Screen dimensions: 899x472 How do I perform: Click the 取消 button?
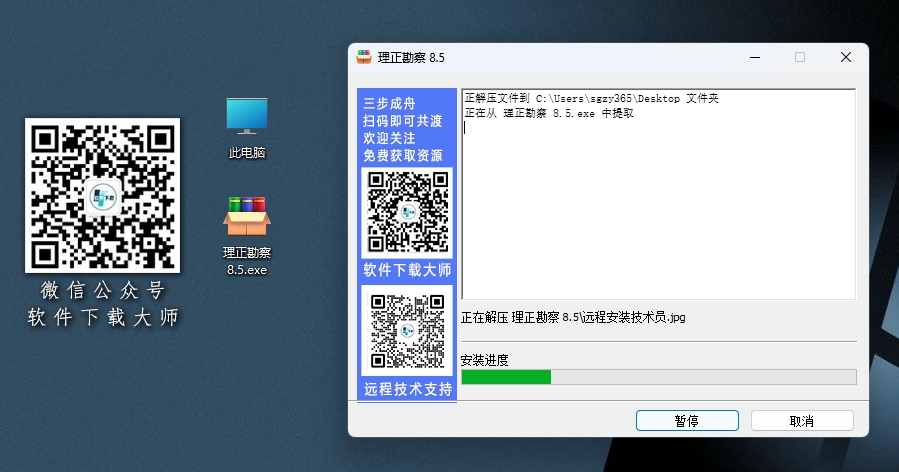point(802,420)
